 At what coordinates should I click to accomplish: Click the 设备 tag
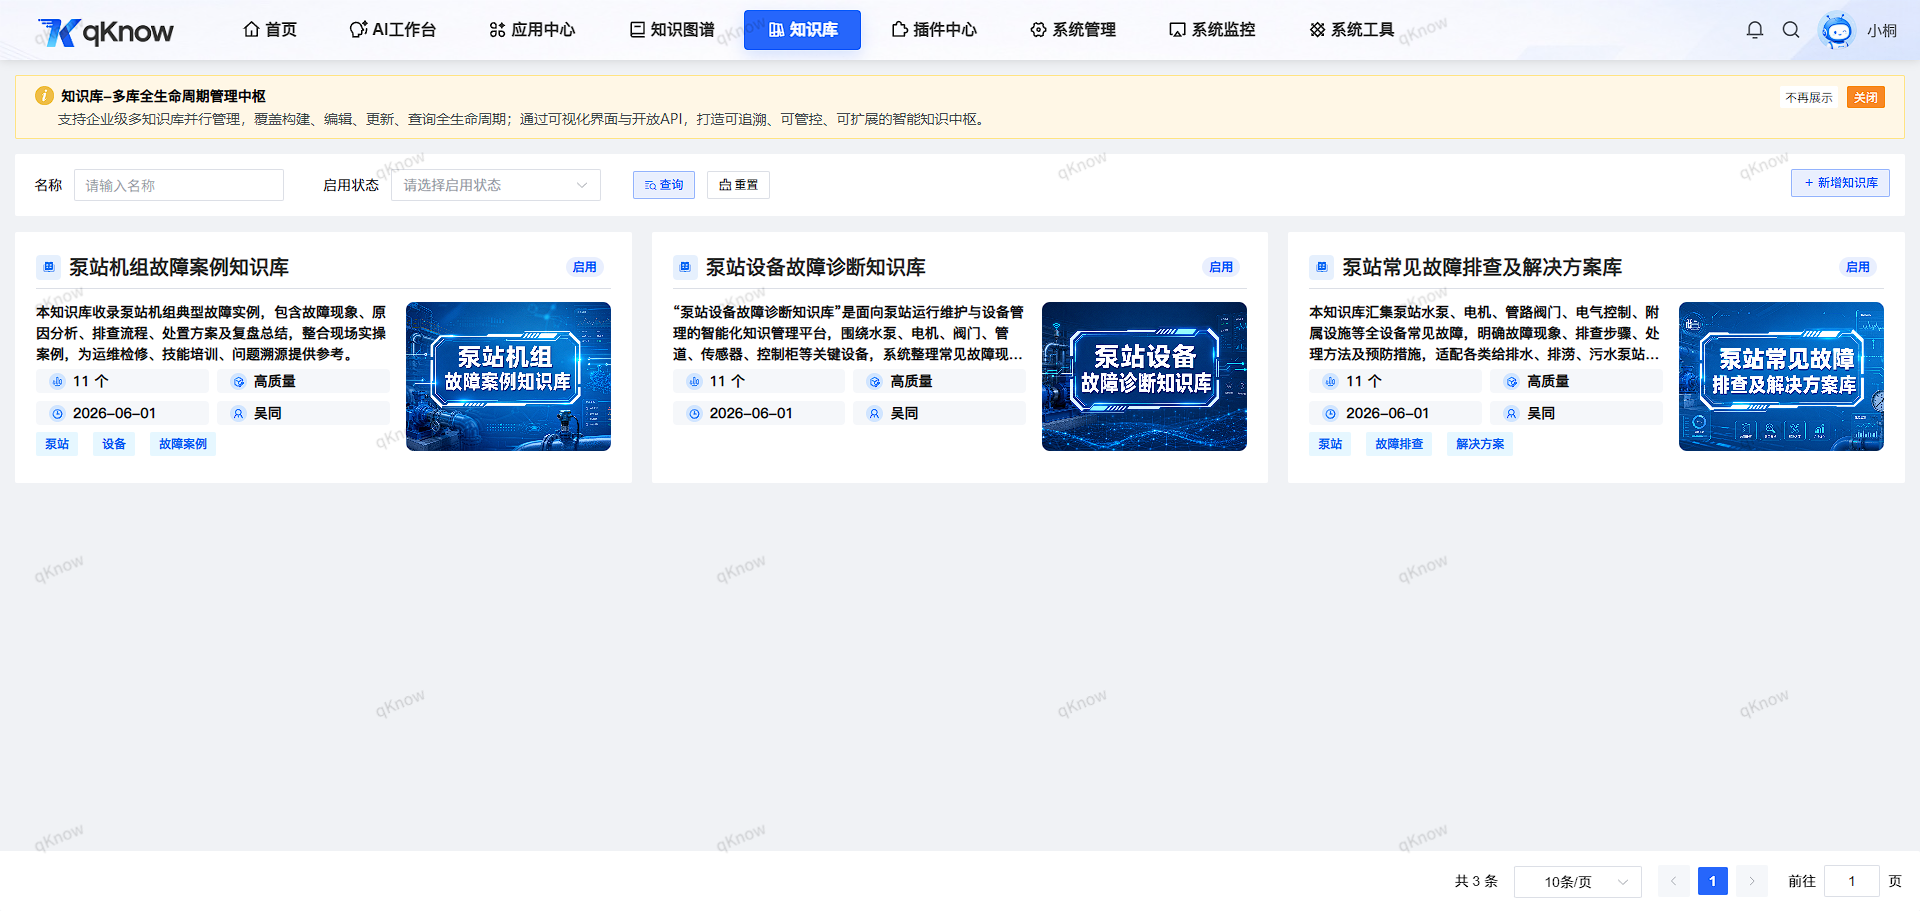[114, 444]
